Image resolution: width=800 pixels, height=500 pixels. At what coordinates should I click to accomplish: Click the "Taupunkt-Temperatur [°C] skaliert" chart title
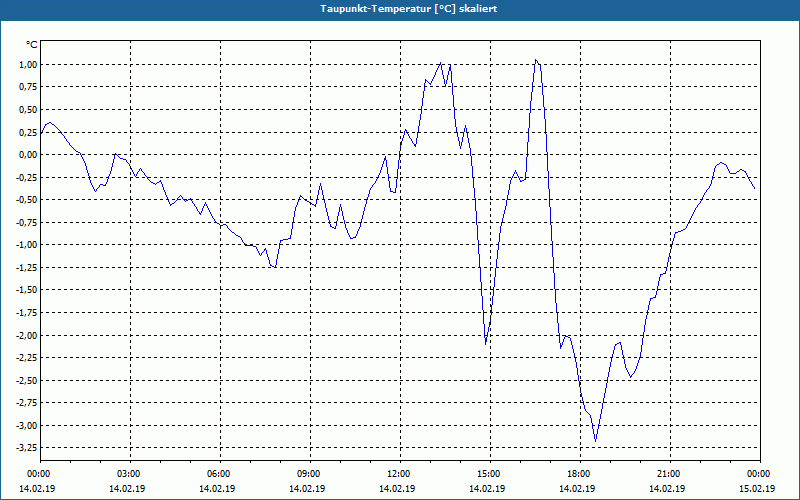[409, 9]
